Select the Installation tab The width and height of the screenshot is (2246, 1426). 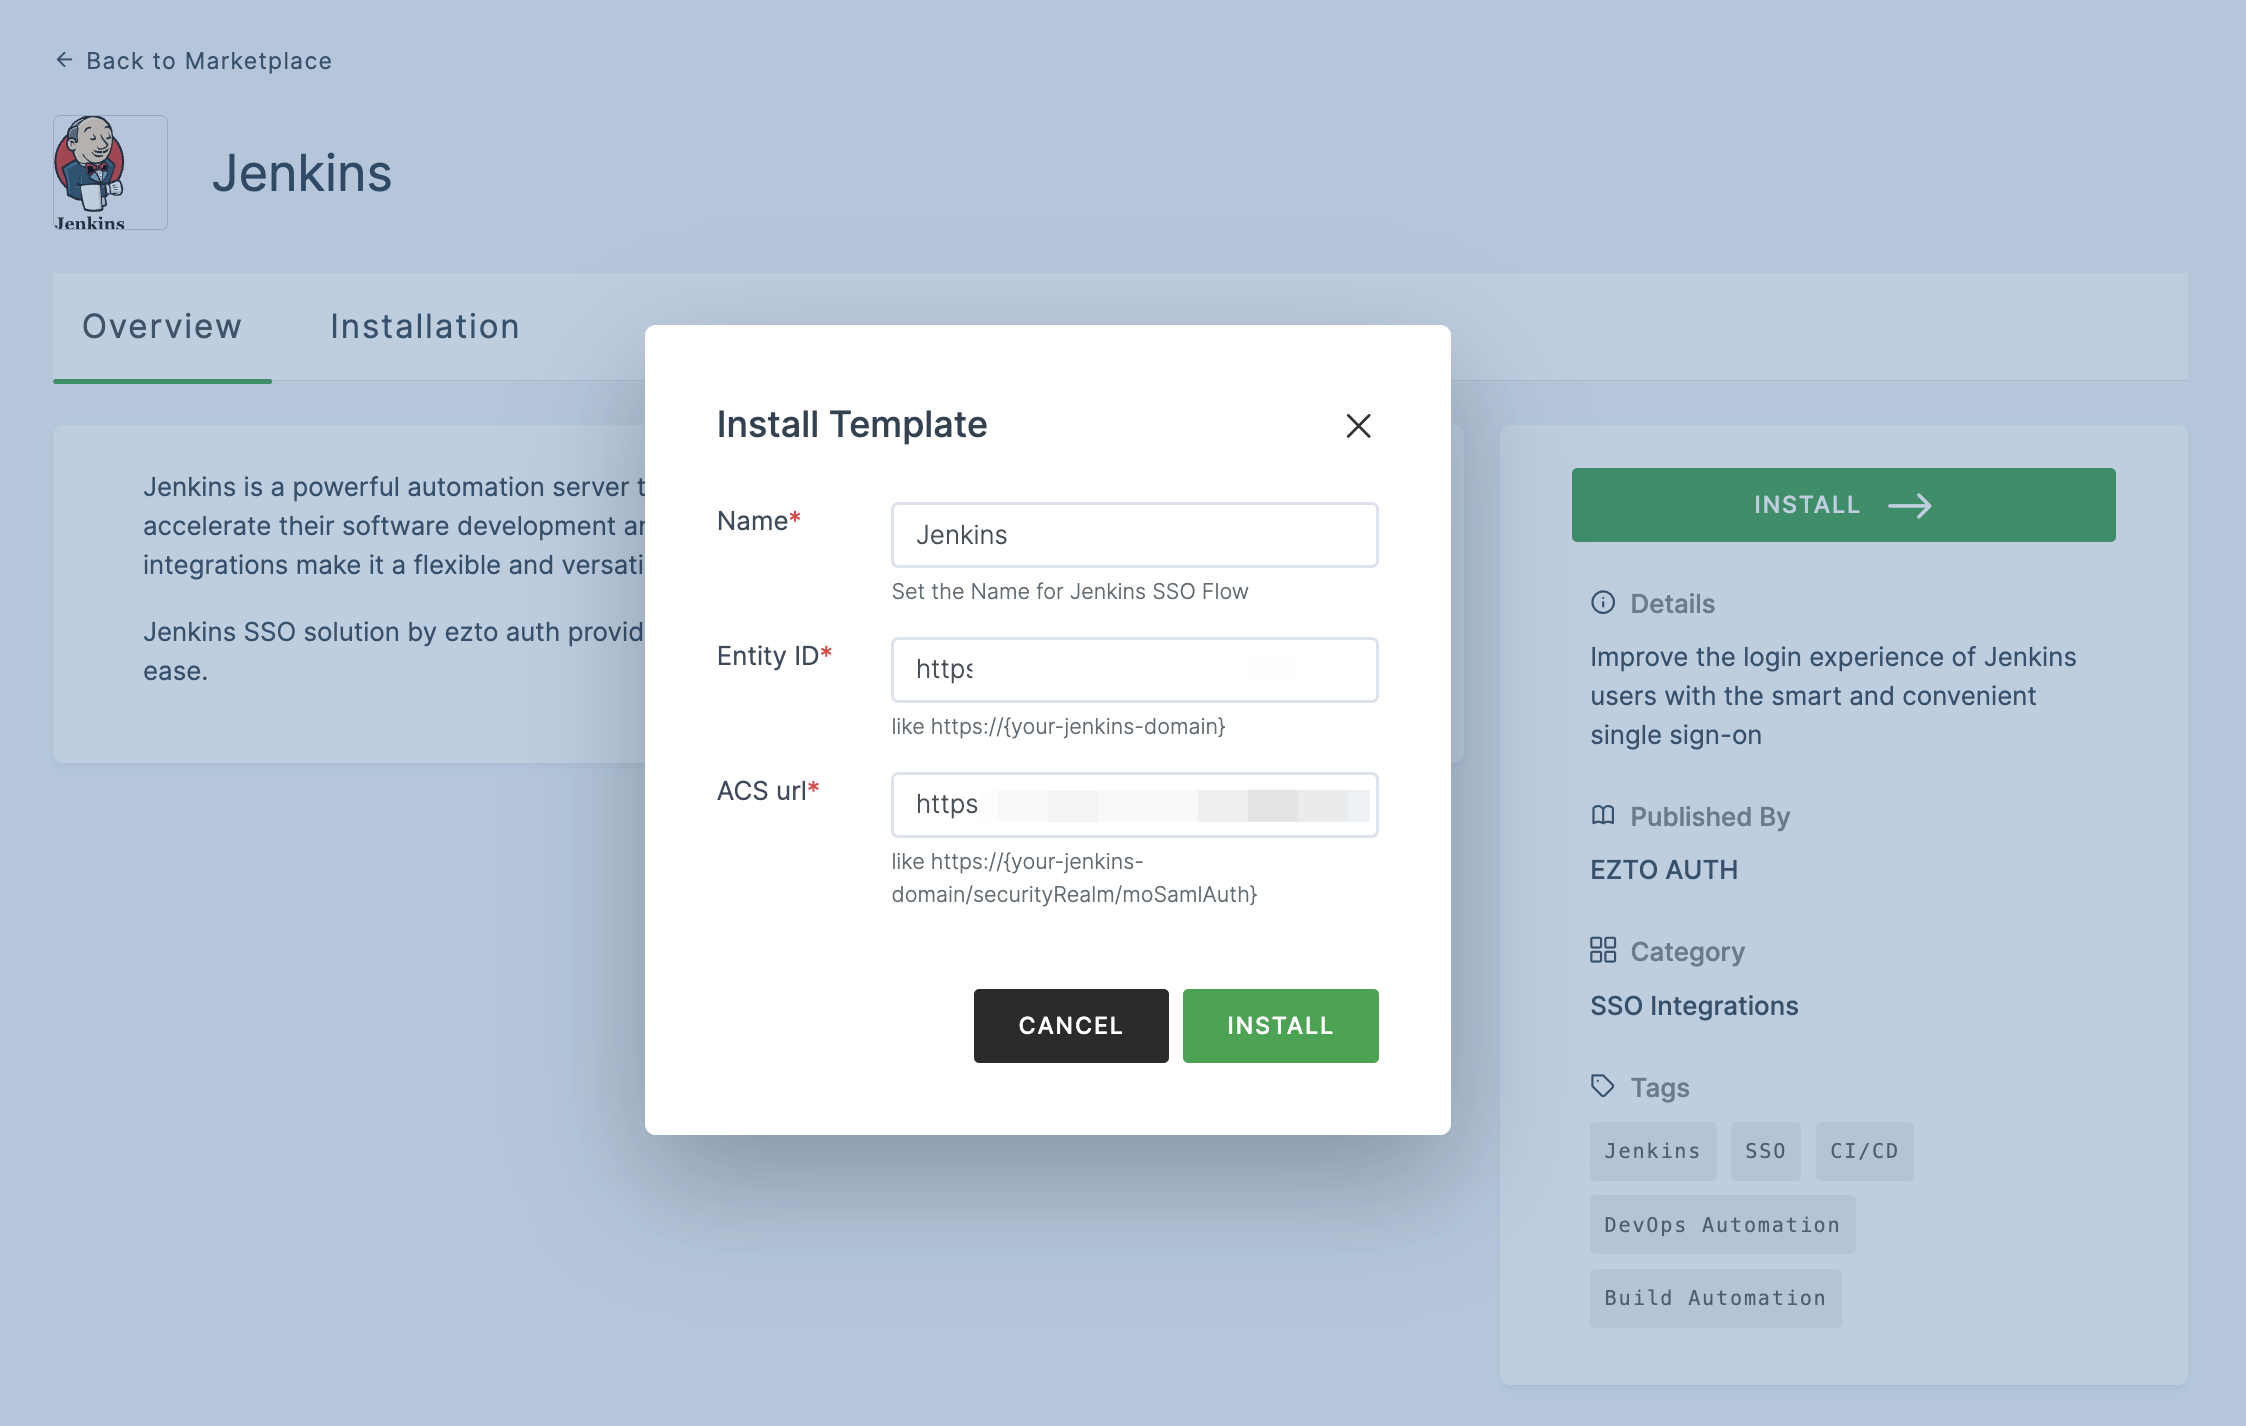pyautogui.click(x=426, y=324)
